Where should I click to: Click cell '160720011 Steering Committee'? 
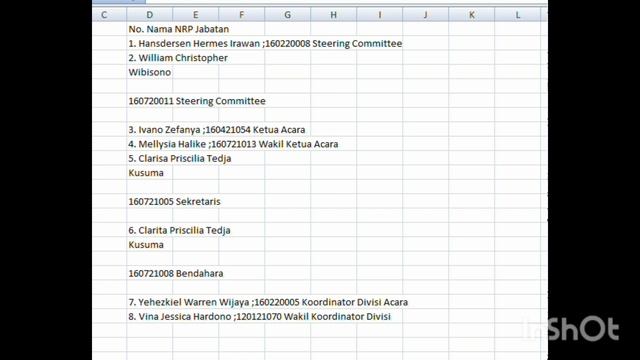click(197, 101)
